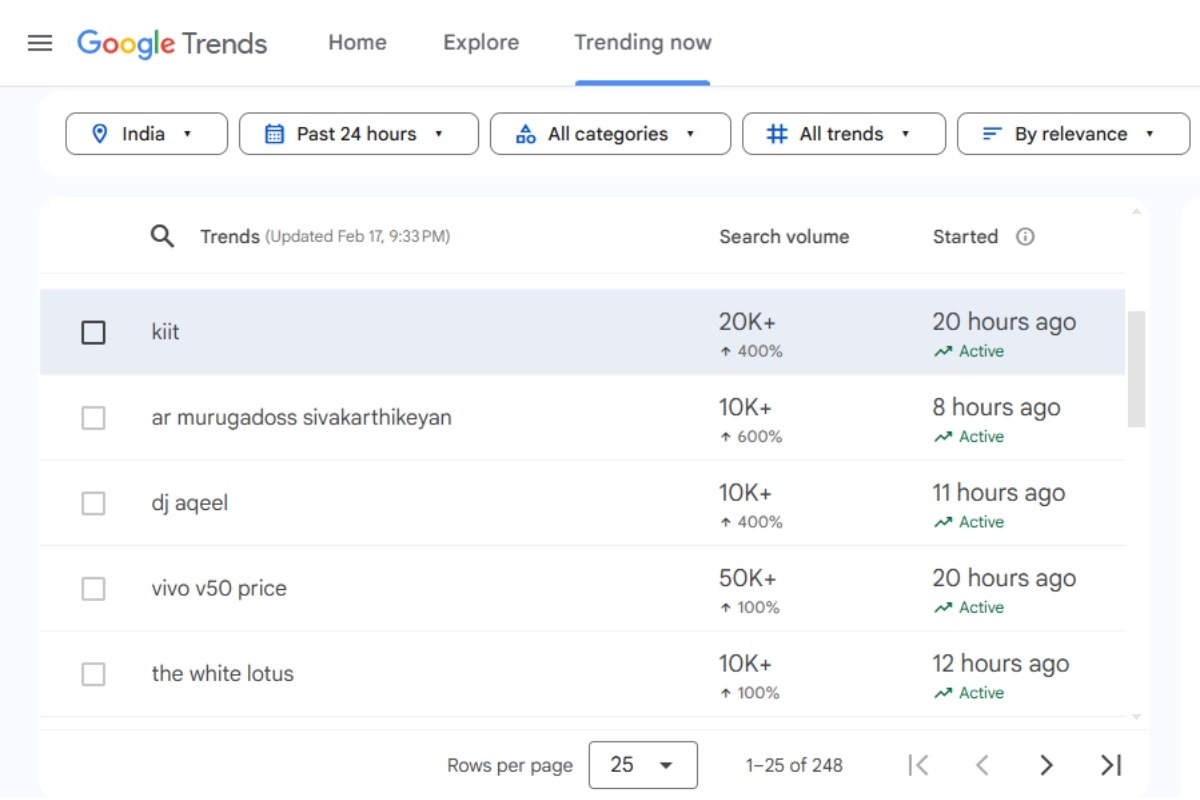Viewport: 1200px width, 800px height.
Task: Go to the previous page of trends
Action: coord(982,765)
